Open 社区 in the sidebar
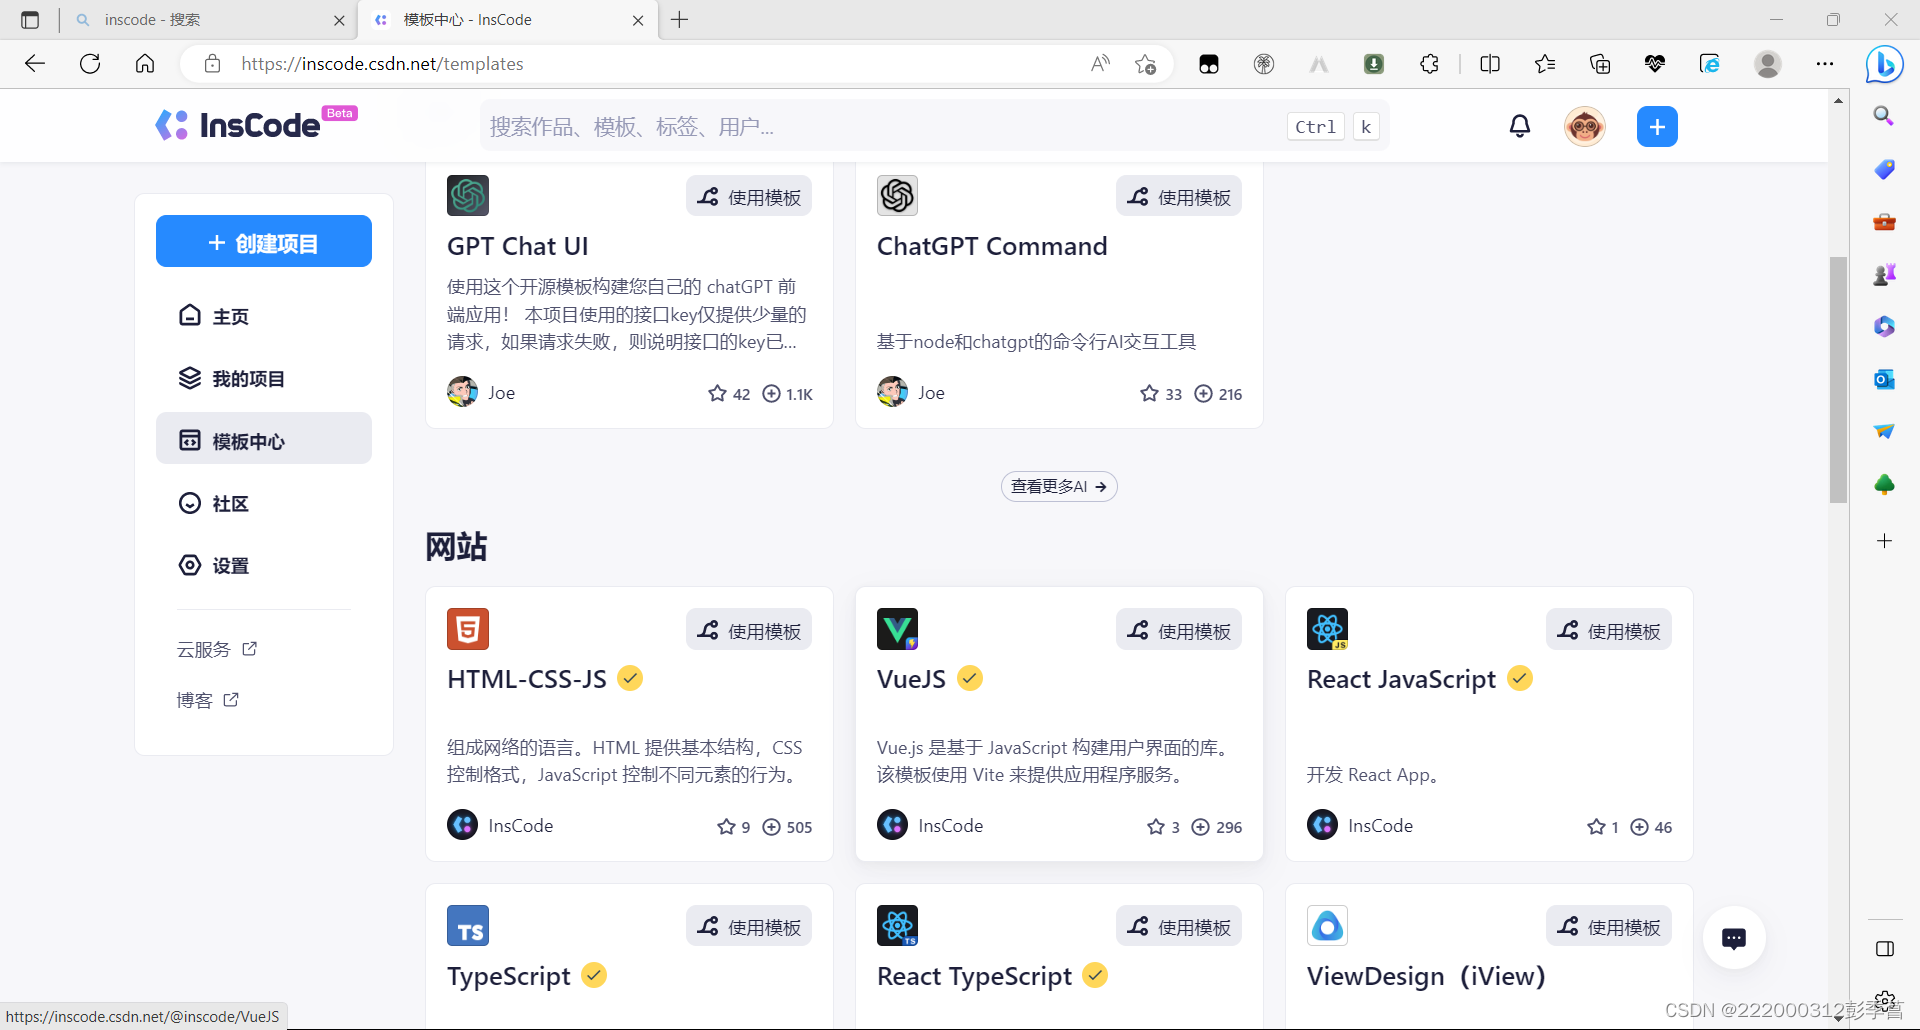The image size is (1920, 1030). click(264, 503)
